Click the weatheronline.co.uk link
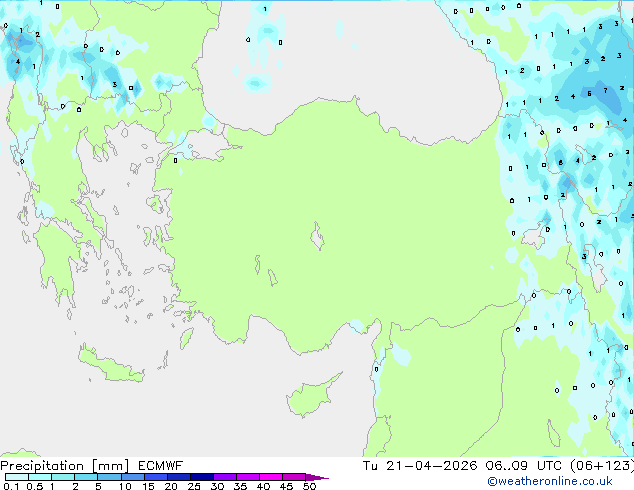Screen dimensions: 634x490 [x=550, y=481]
